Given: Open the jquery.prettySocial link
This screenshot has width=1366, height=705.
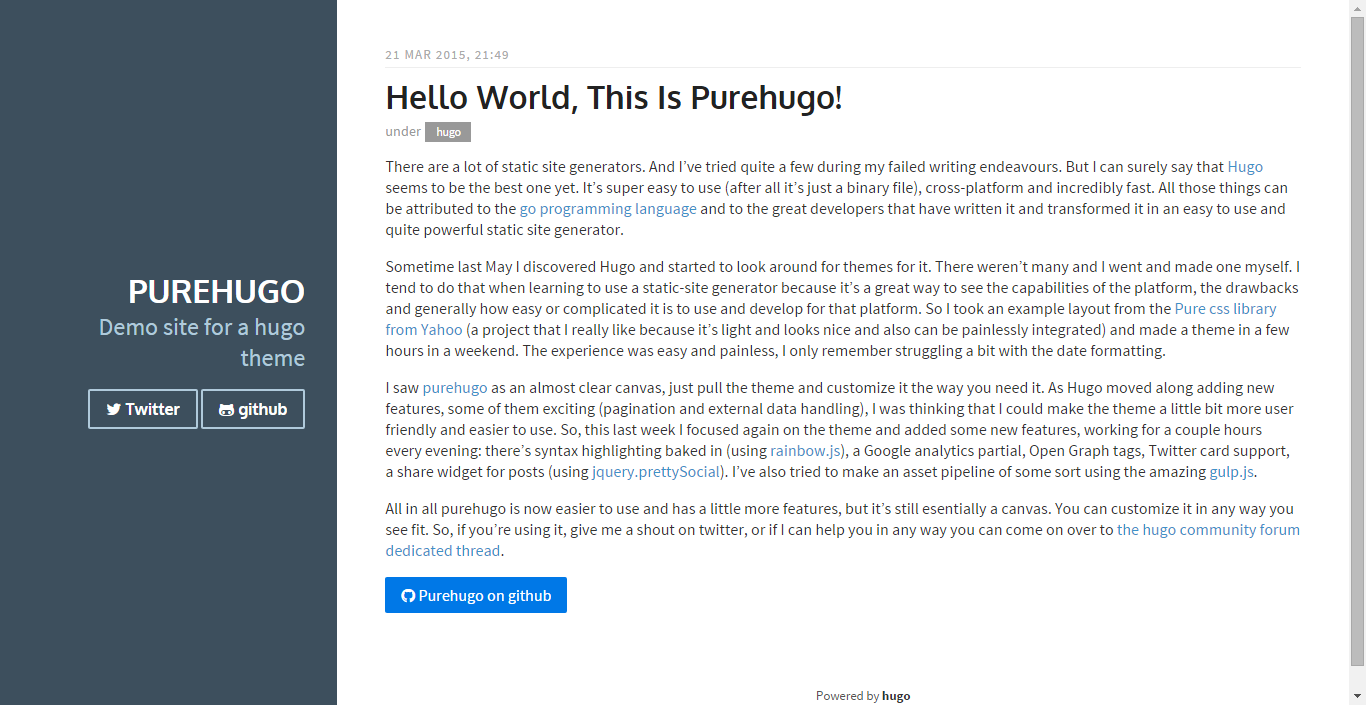Looking at the screenshot, I should point(657,472).
